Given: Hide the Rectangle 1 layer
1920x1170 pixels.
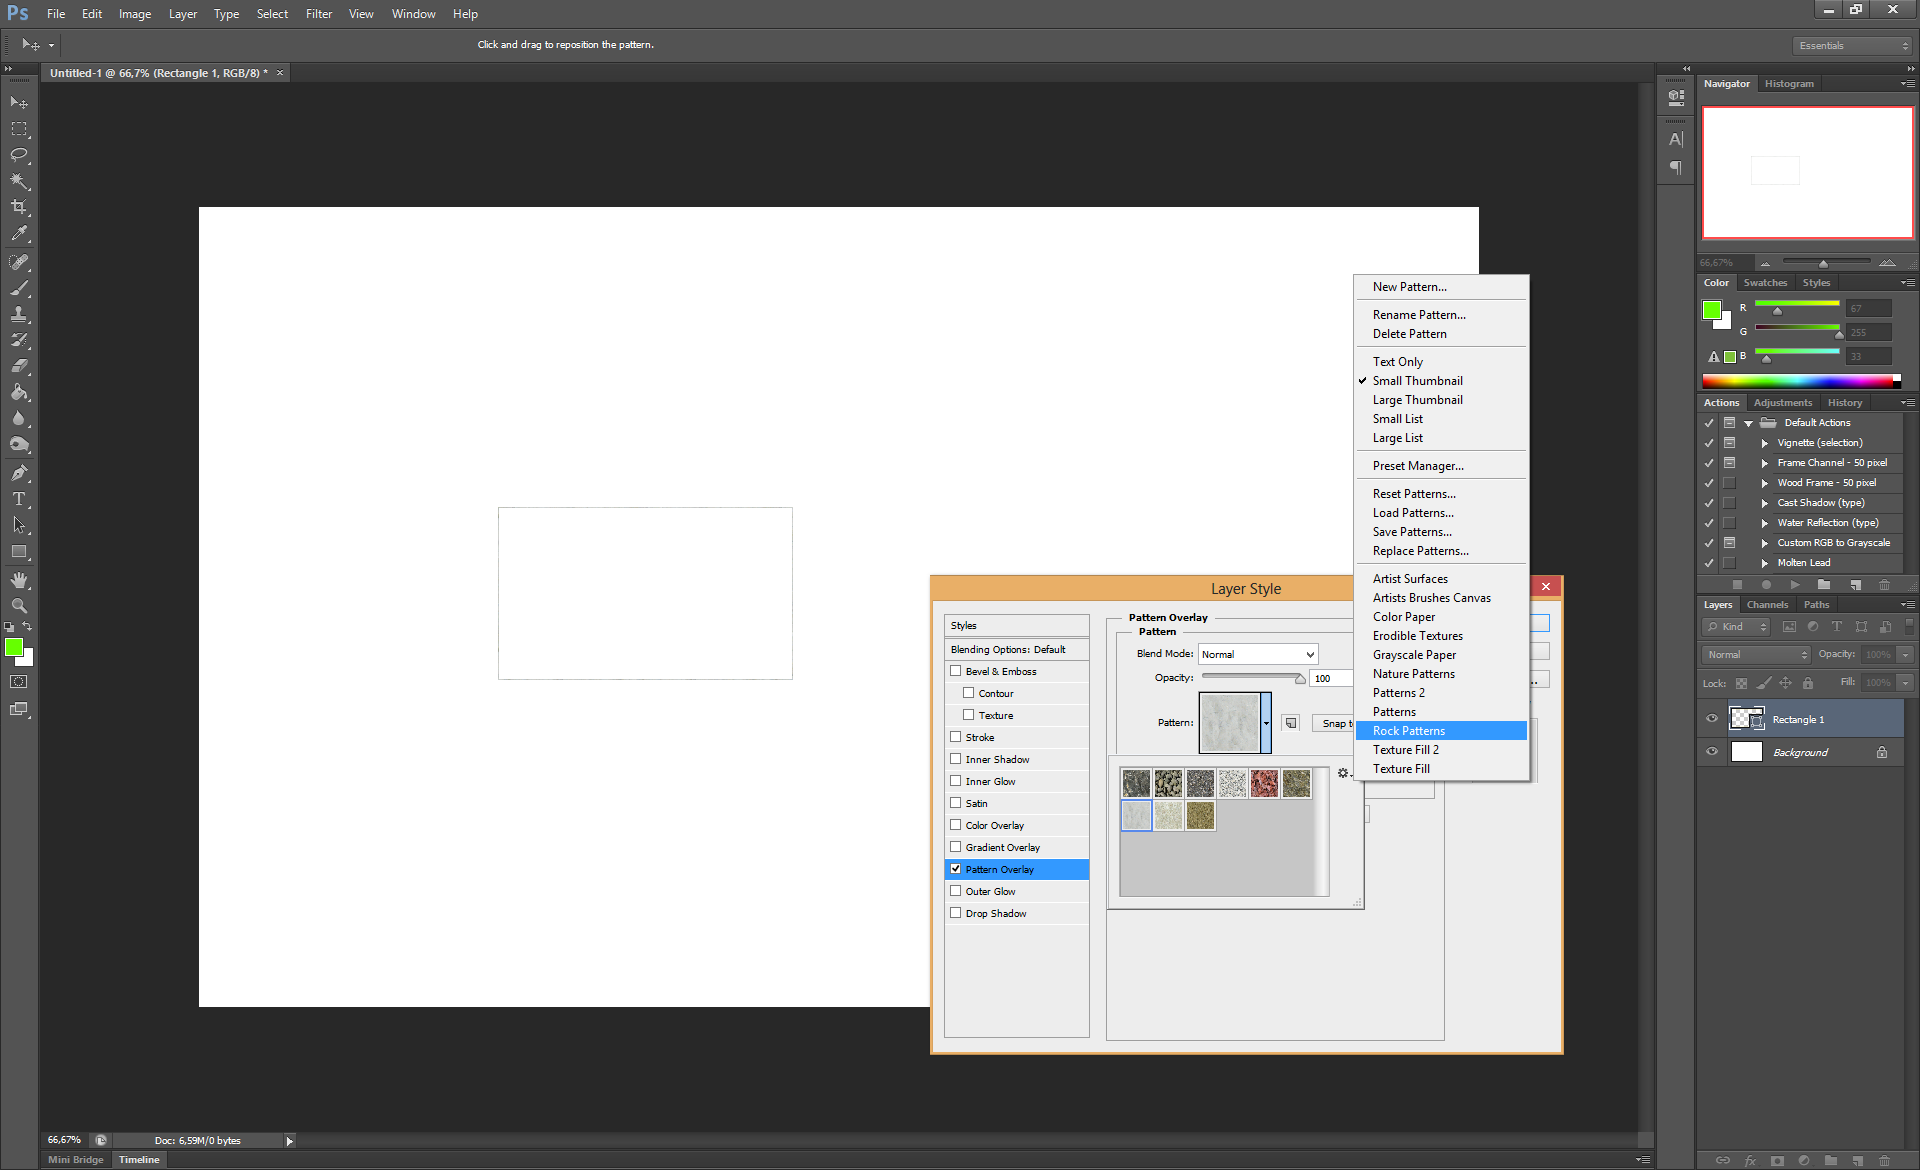Looking at the screenshot, I should click(x=1712, y=719).
